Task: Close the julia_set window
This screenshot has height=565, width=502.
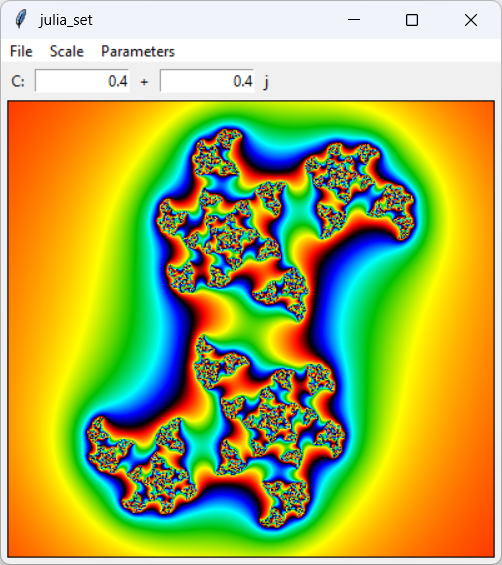Action: point(471,20)
